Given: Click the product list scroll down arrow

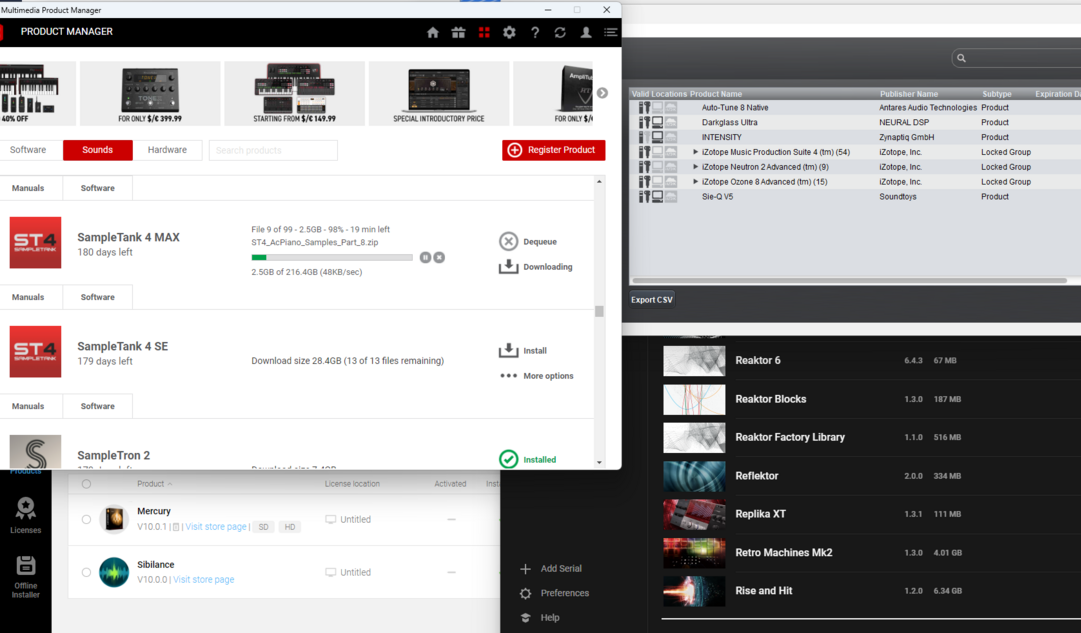Looking at the screenshot, I should pyautogui.click(x=599, y=463).
